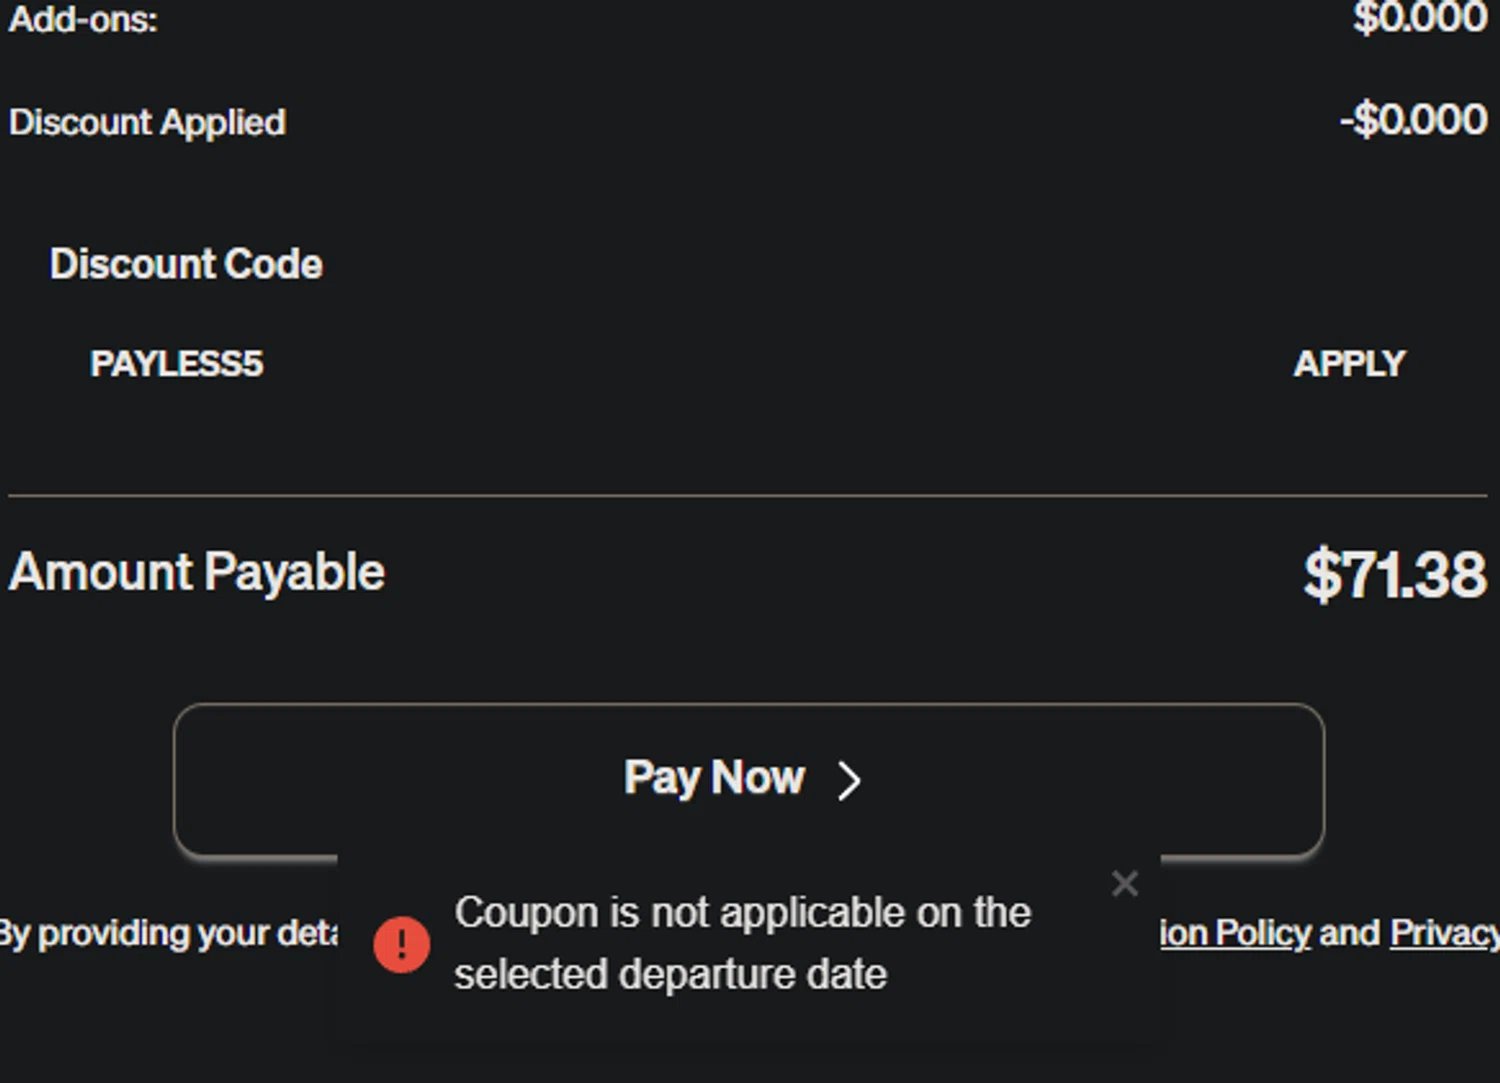Click the $0.000 add-ons price

coord(1419,17)
